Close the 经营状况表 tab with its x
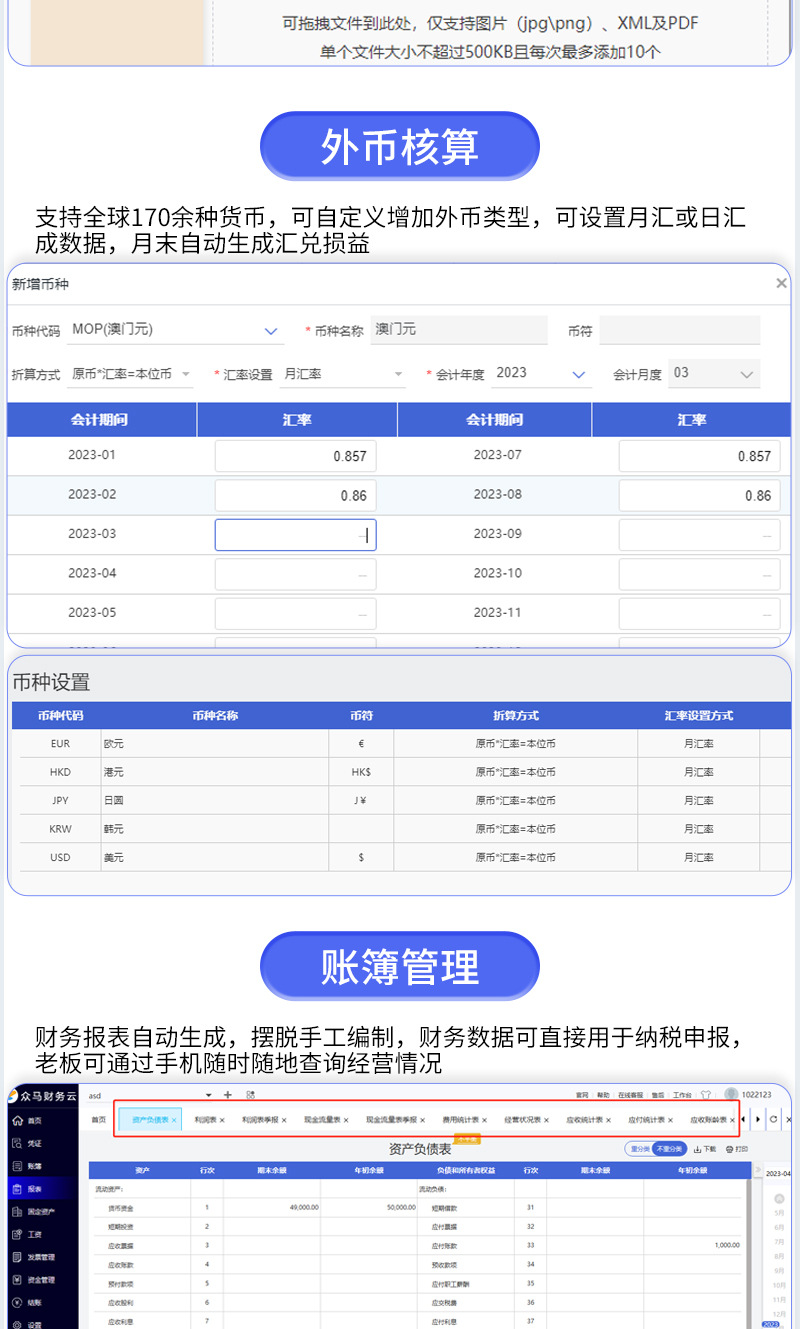Screen dimensions: 800x1329 pos(546,1120)
